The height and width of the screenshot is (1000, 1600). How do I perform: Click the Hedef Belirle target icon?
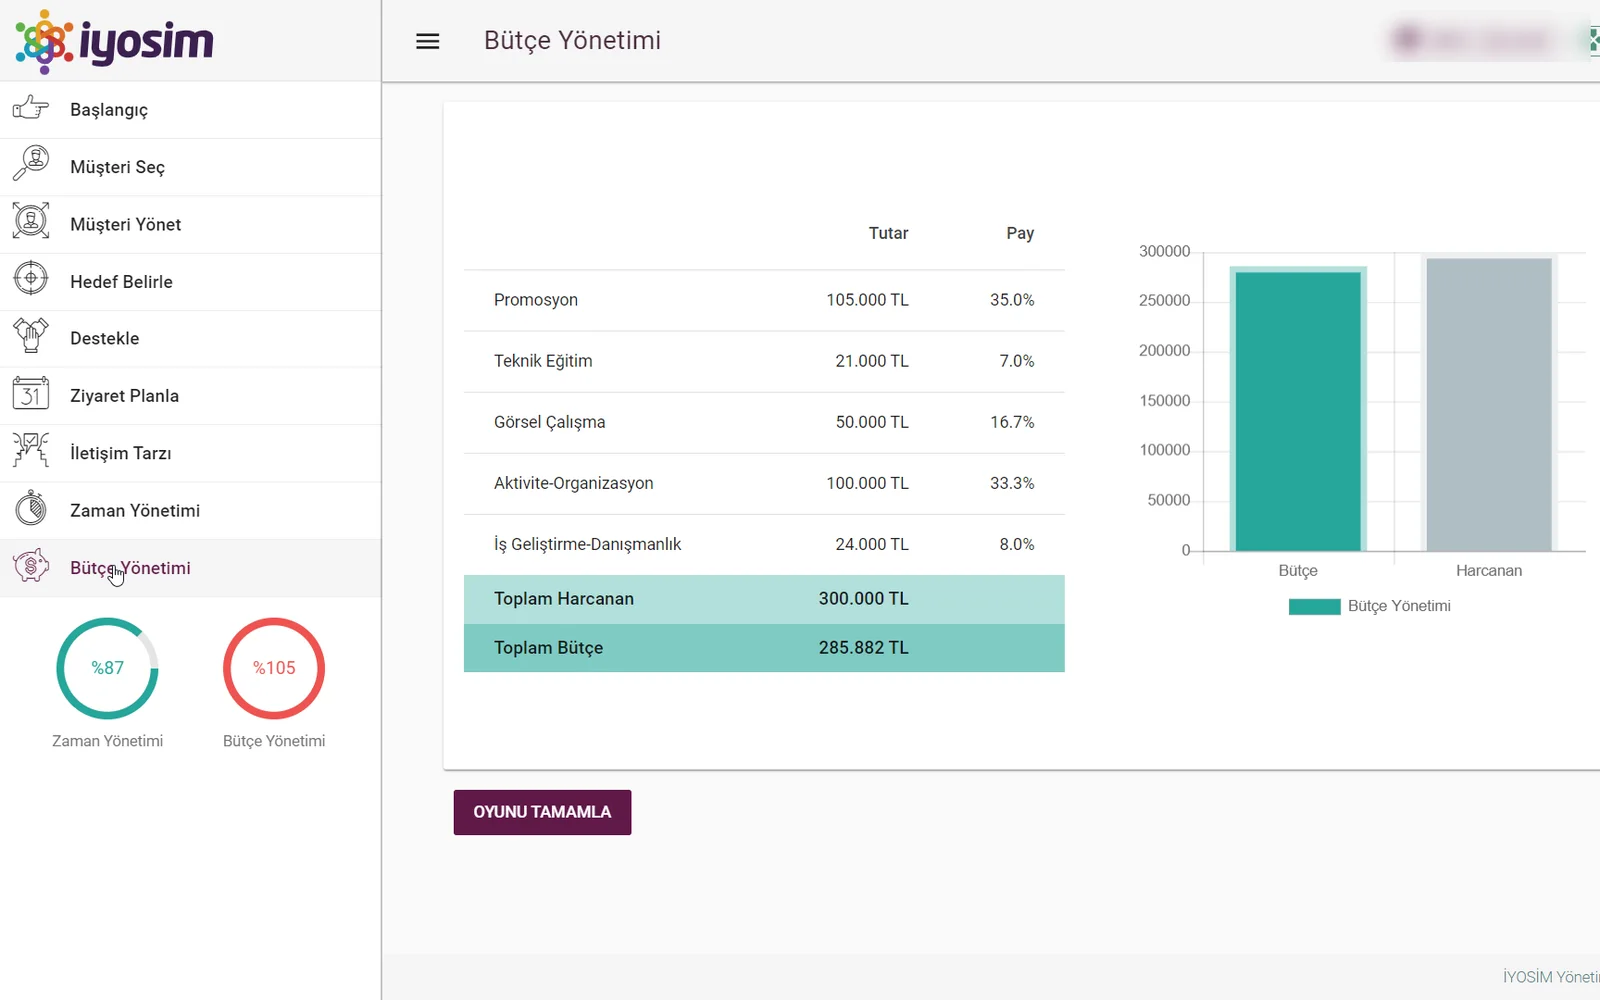point(31,278)
